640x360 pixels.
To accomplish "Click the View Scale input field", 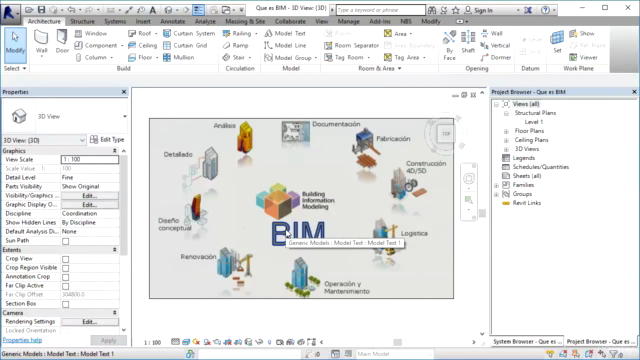I will coord(90,160).
